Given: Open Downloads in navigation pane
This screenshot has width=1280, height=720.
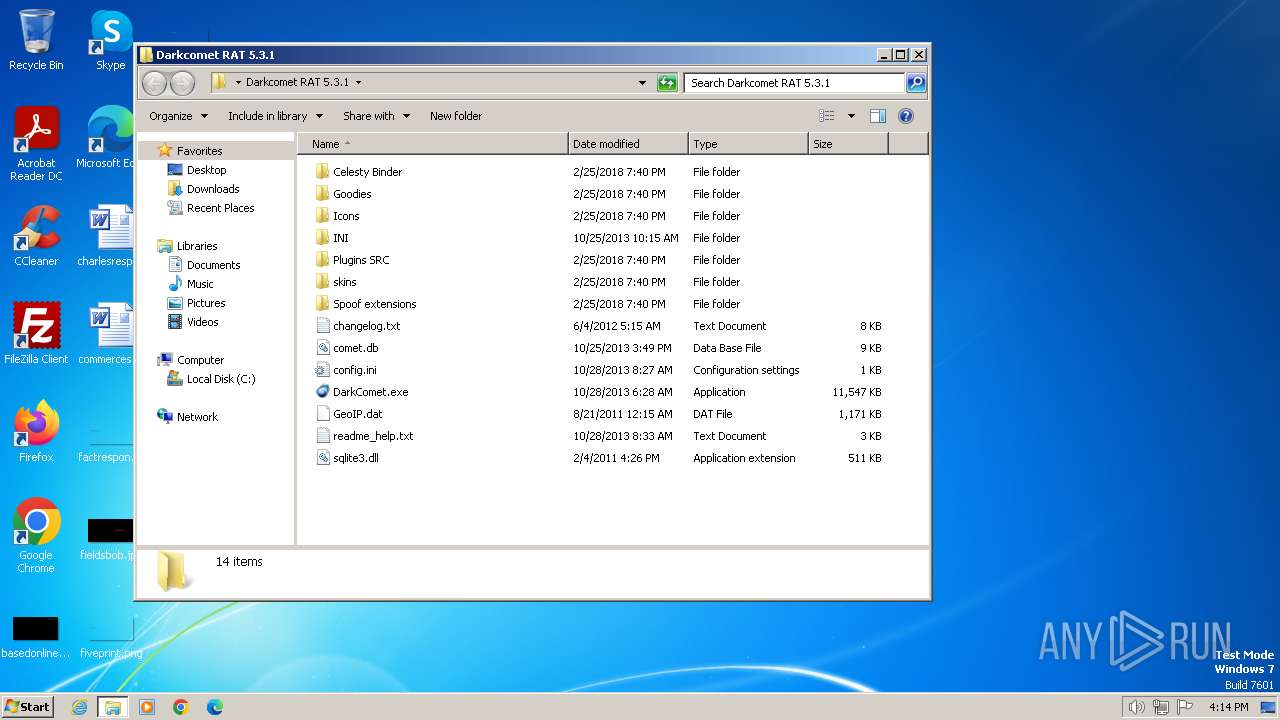Looking at the screenshot, I should tap(213, 189).
